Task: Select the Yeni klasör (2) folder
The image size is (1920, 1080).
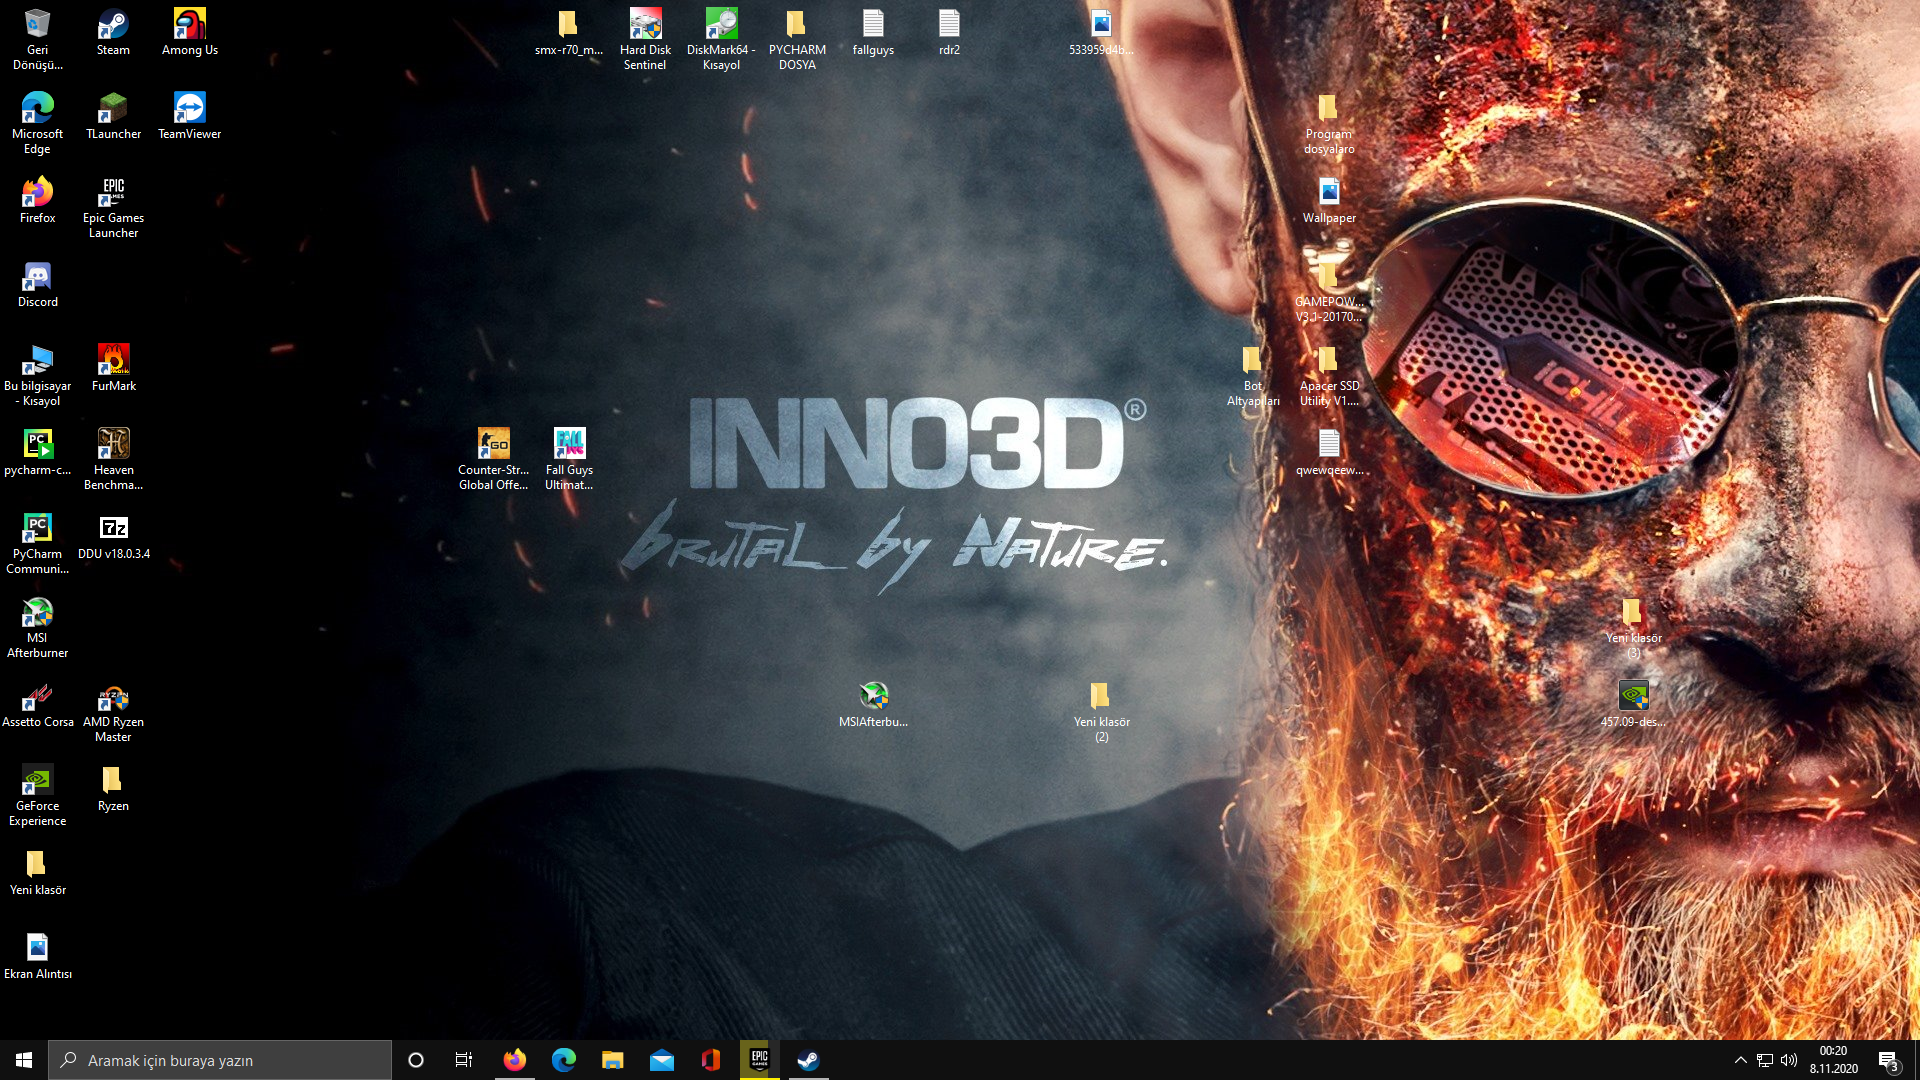Action: click(x=1101, y=711)
